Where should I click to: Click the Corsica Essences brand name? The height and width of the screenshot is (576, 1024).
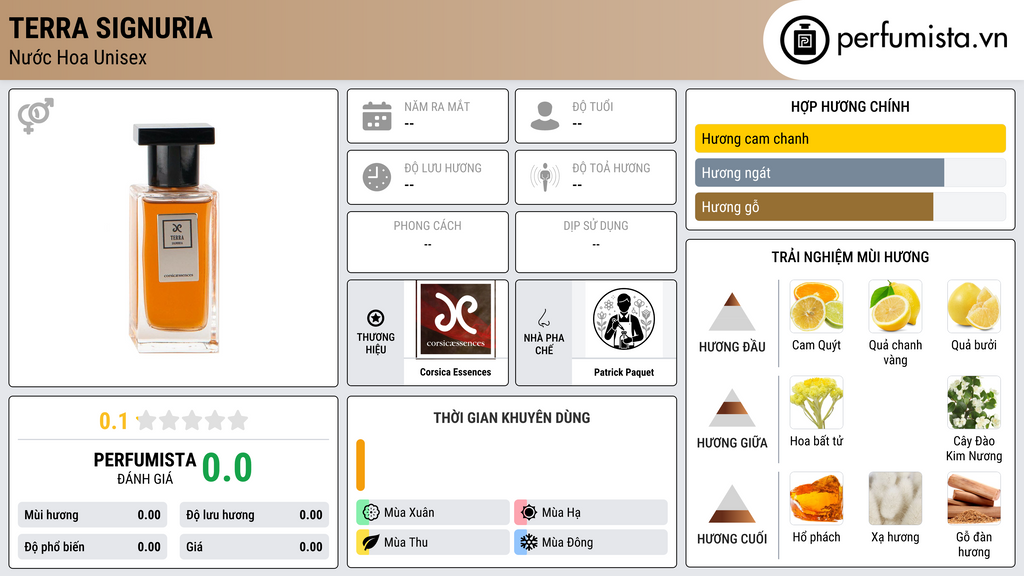(455, 372)
